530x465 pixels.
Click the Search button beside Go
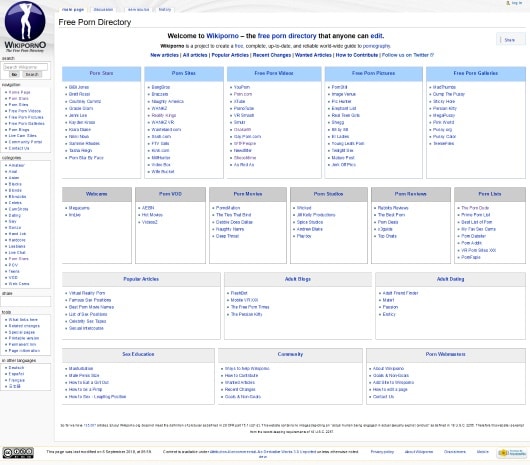(32, 74)
